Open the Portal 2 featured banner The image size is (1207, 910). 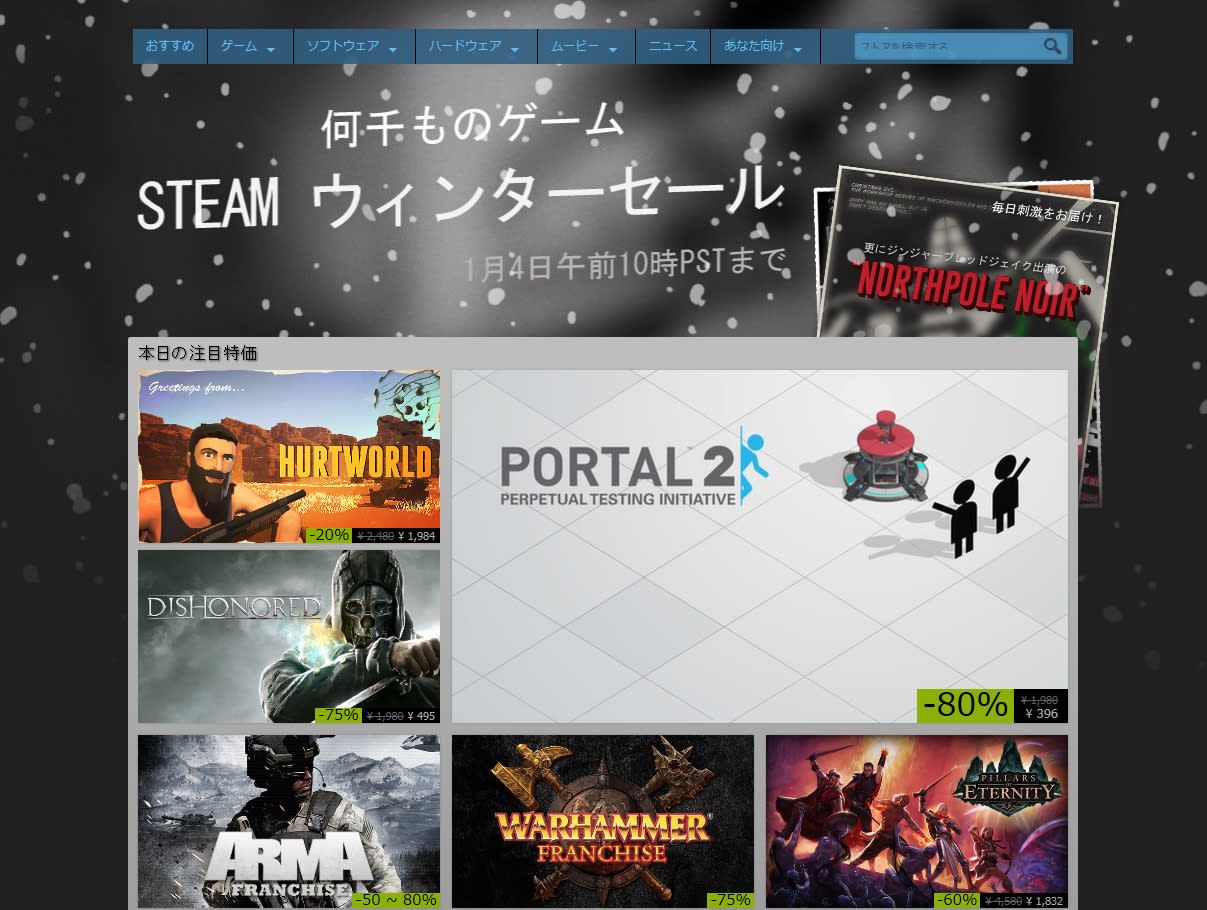coord(760,546)
